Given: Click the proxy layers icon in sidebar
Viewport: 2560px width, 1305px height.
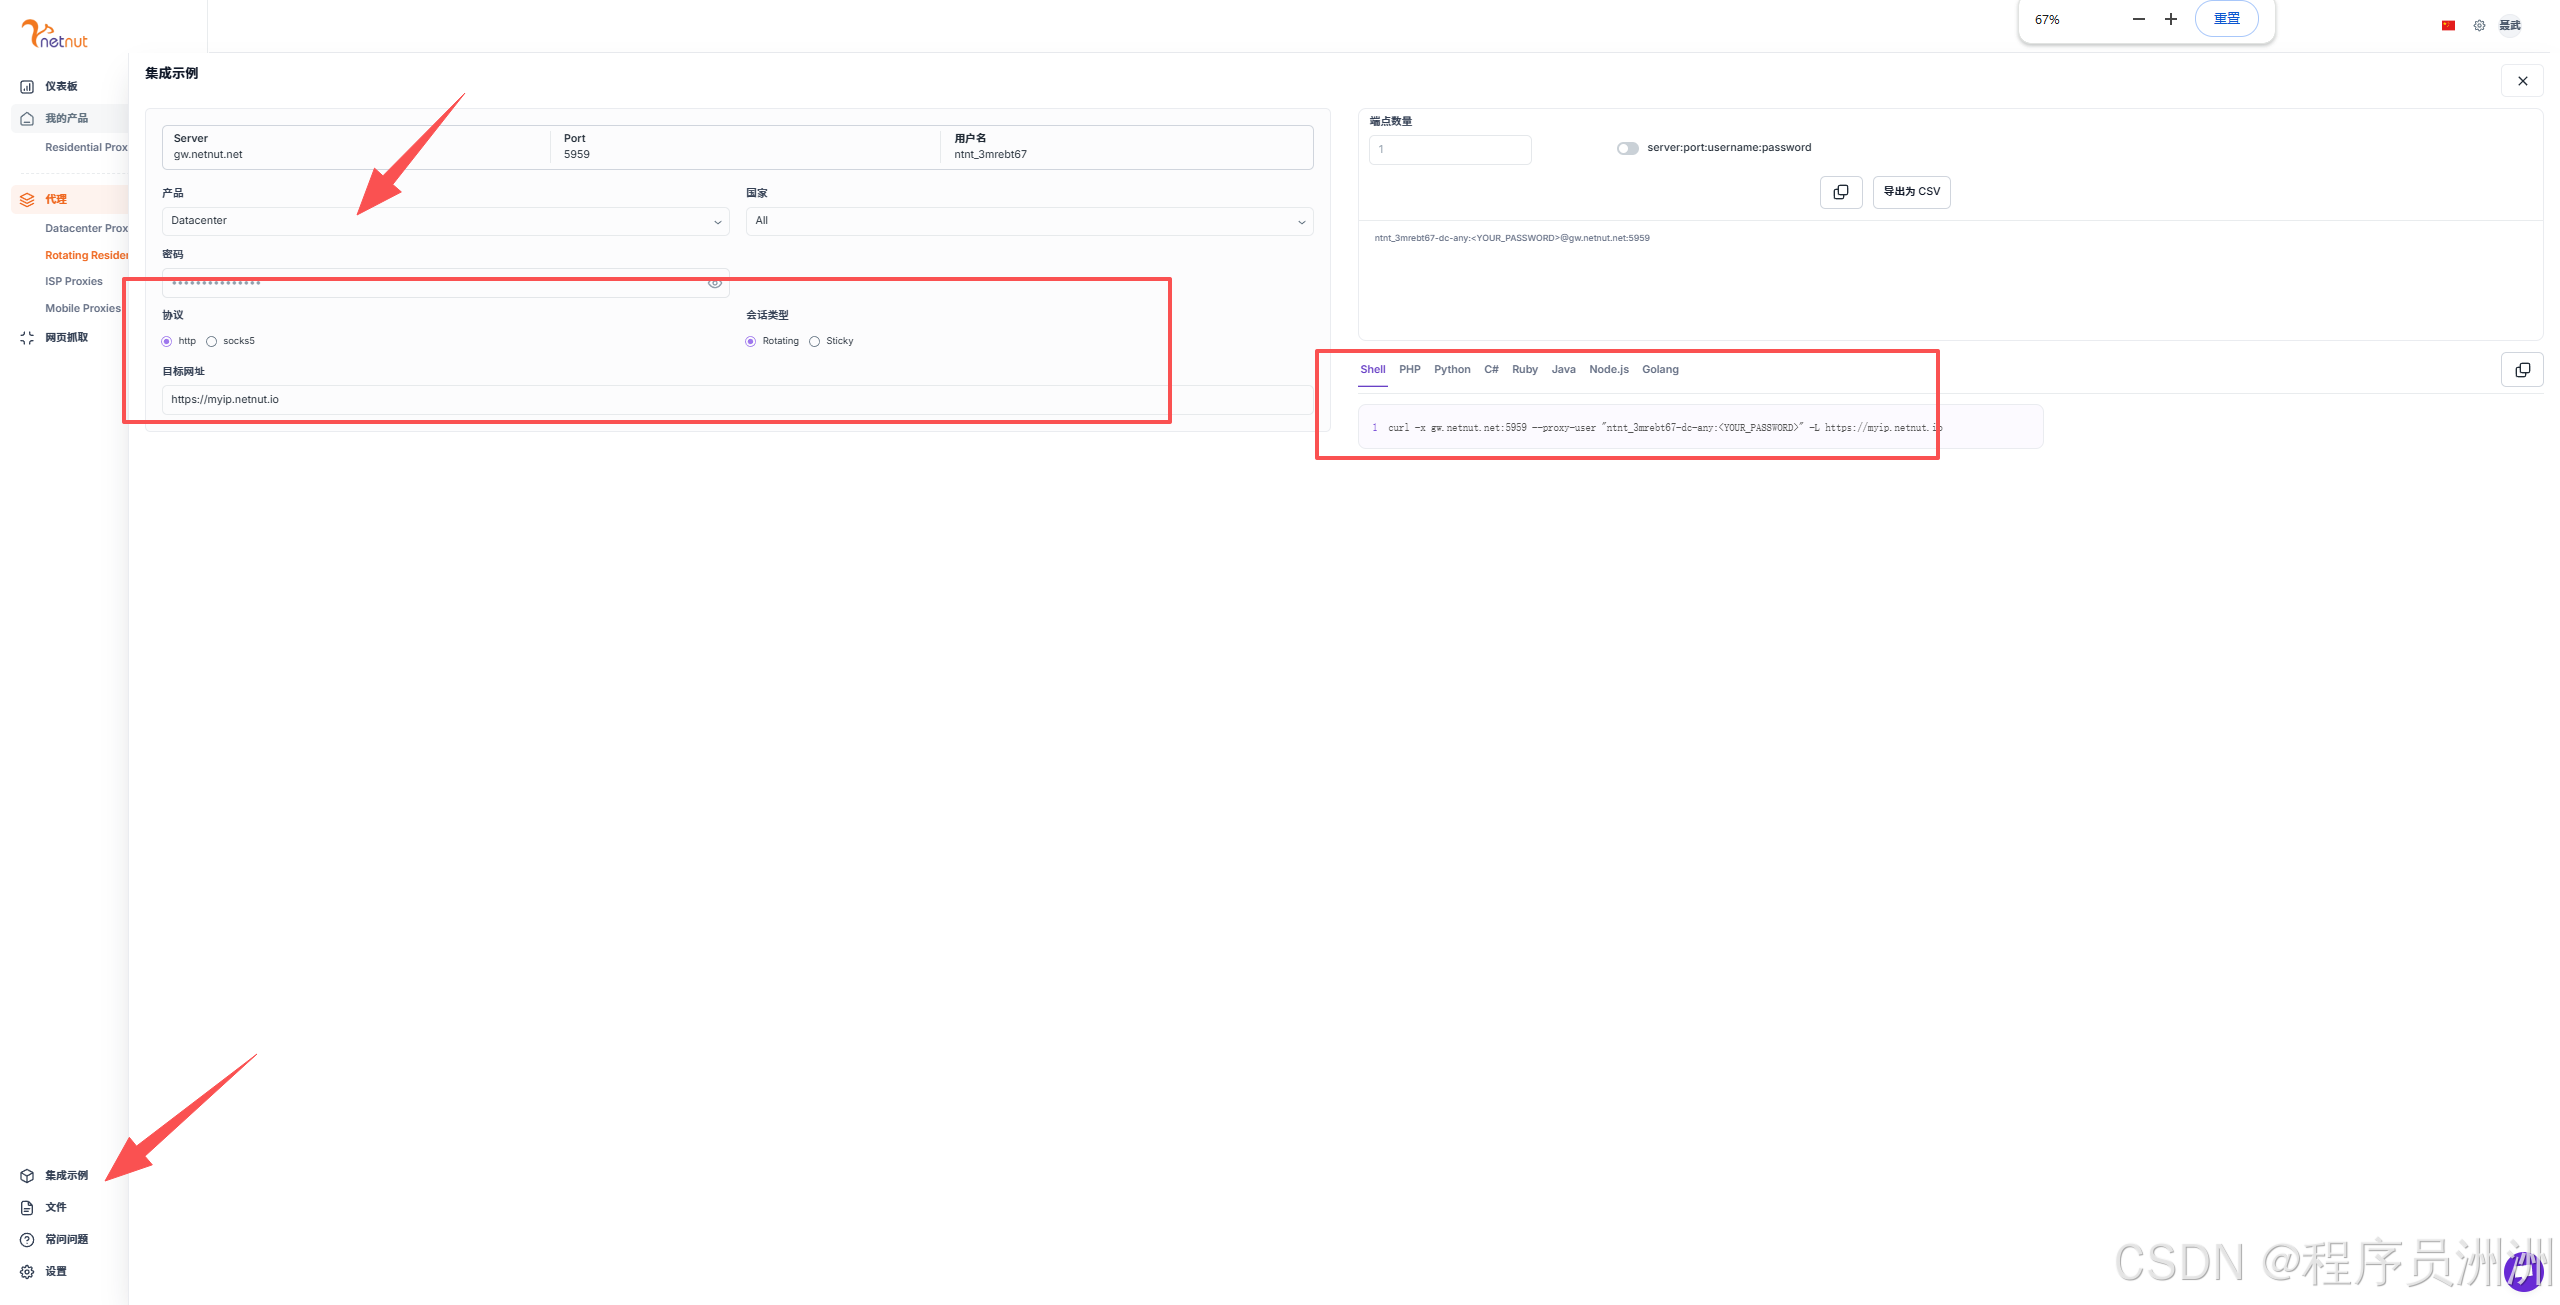Looking at the screenshot, I should 27,200.
